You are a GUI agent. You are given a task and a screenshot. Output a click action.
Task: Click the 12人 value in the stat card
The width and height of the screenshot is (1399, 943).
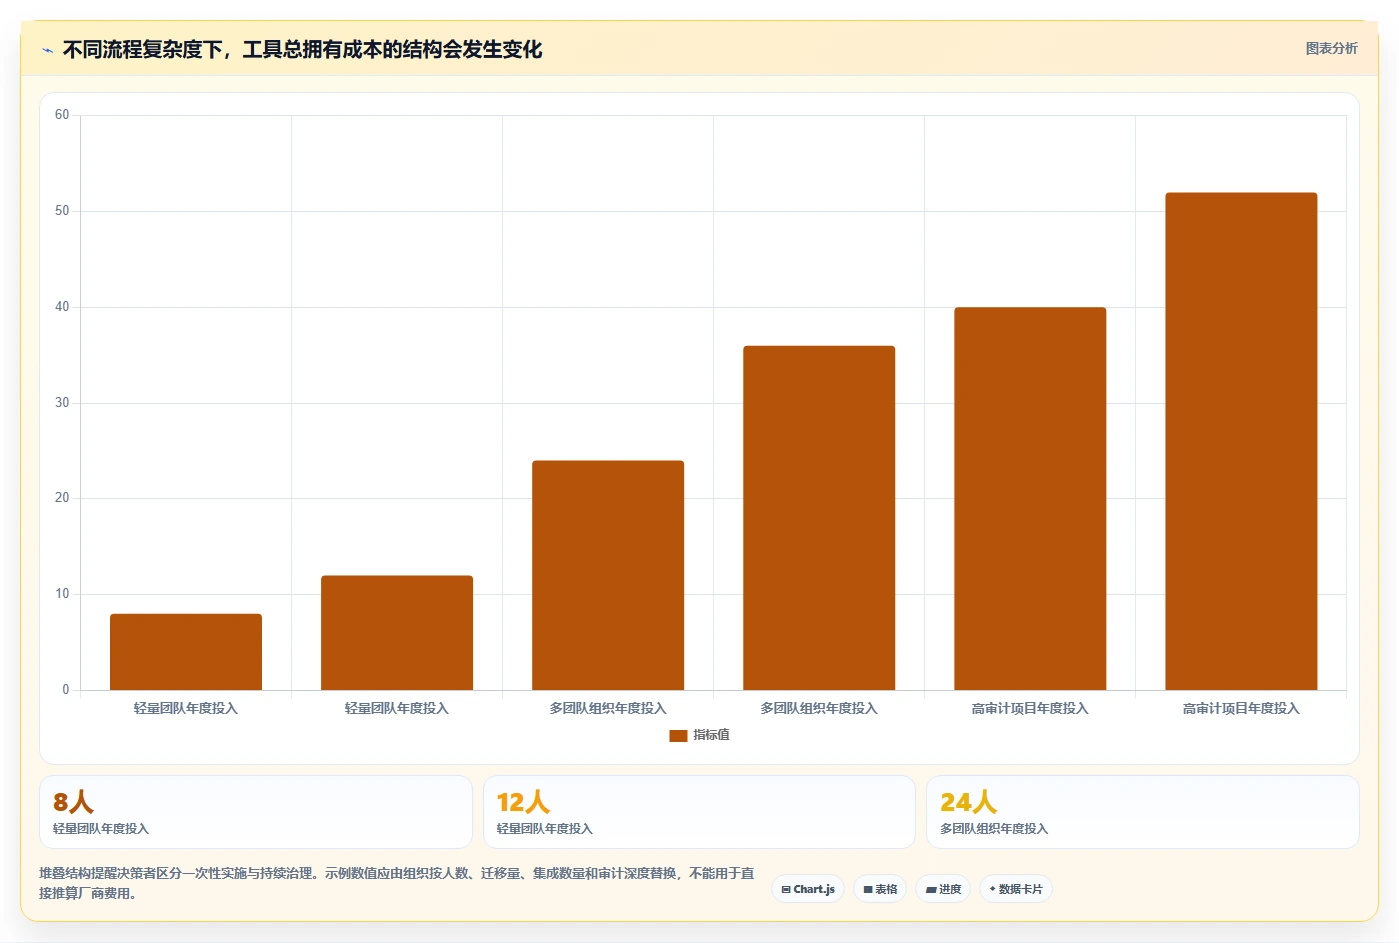point(523,802)
